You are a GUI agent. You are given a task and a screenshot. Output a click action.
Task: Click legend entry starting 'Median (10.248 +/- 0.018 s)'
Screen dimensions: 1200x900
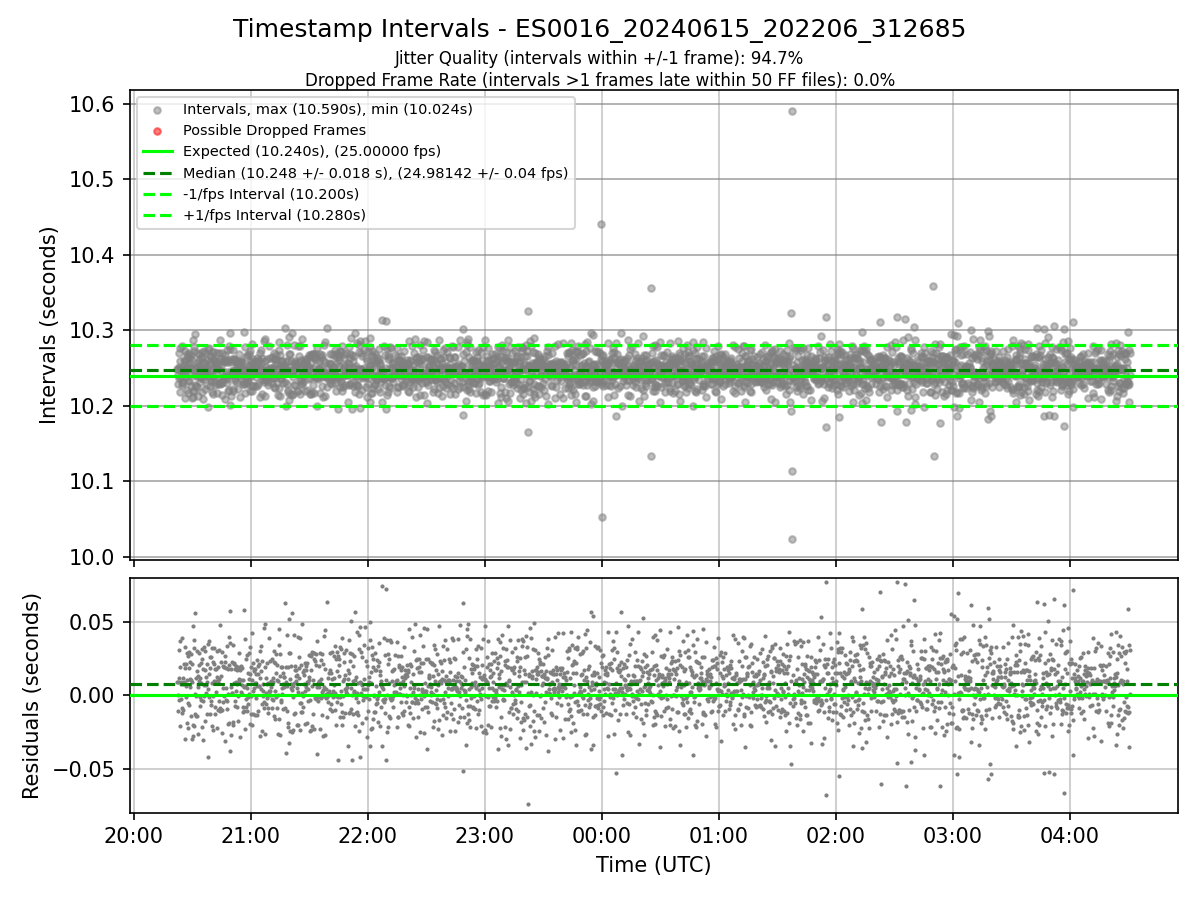click(x=375, y=173)
